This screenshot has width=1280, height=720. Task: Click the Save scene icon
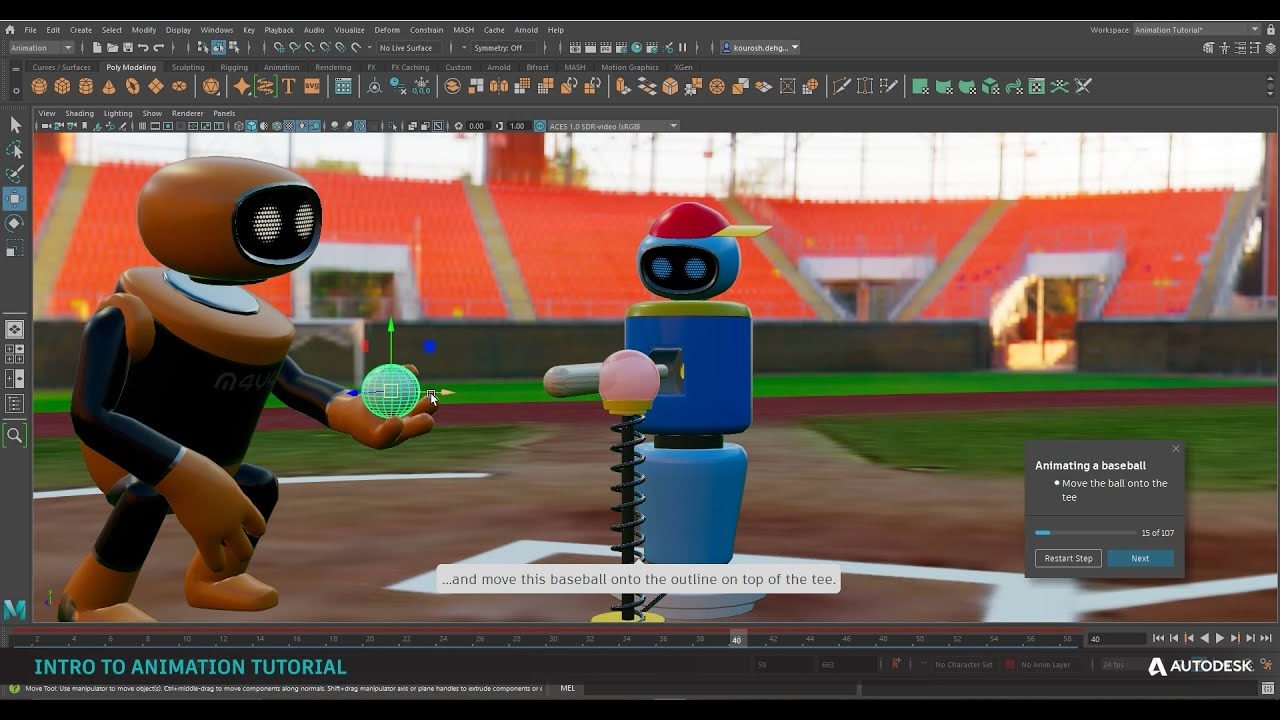coord(127,48)
